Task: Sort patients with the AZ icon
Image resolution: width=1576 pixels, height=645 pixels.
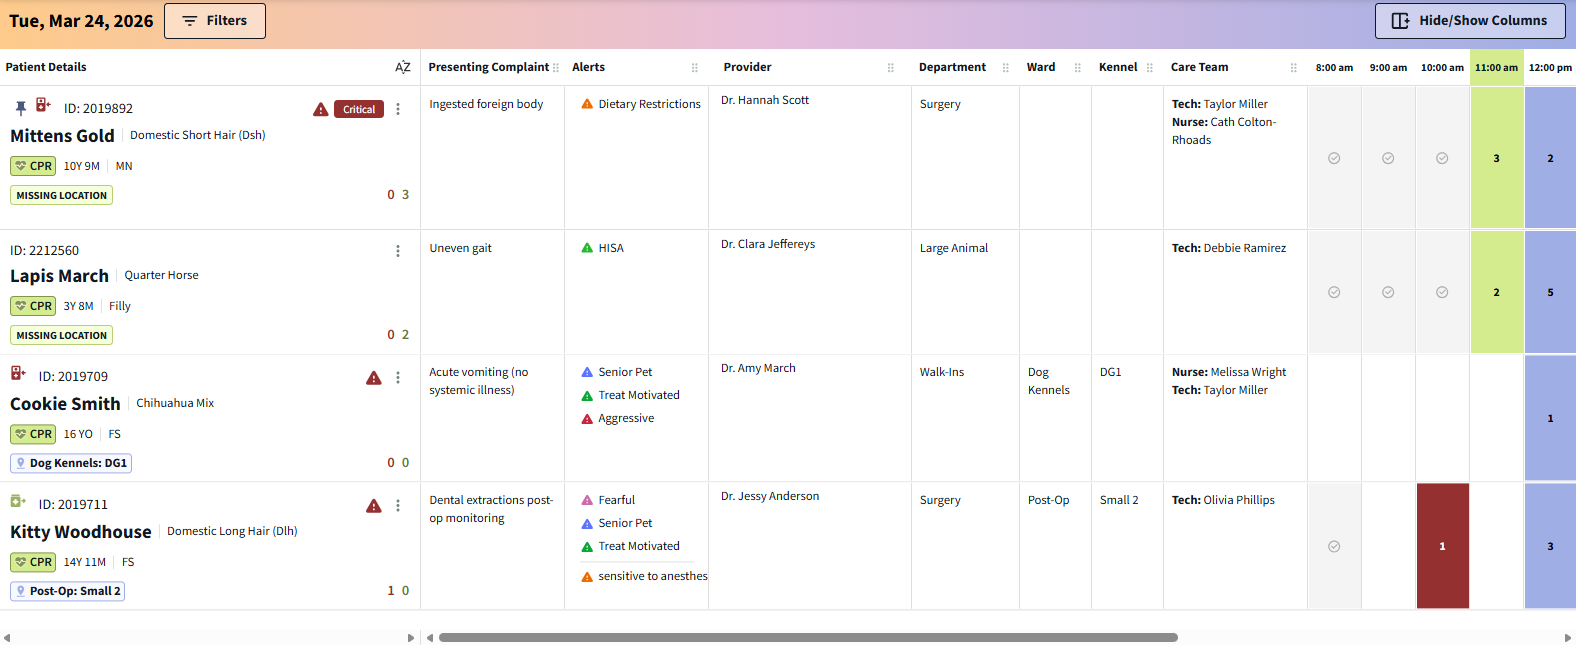Action: pos(402,67)
